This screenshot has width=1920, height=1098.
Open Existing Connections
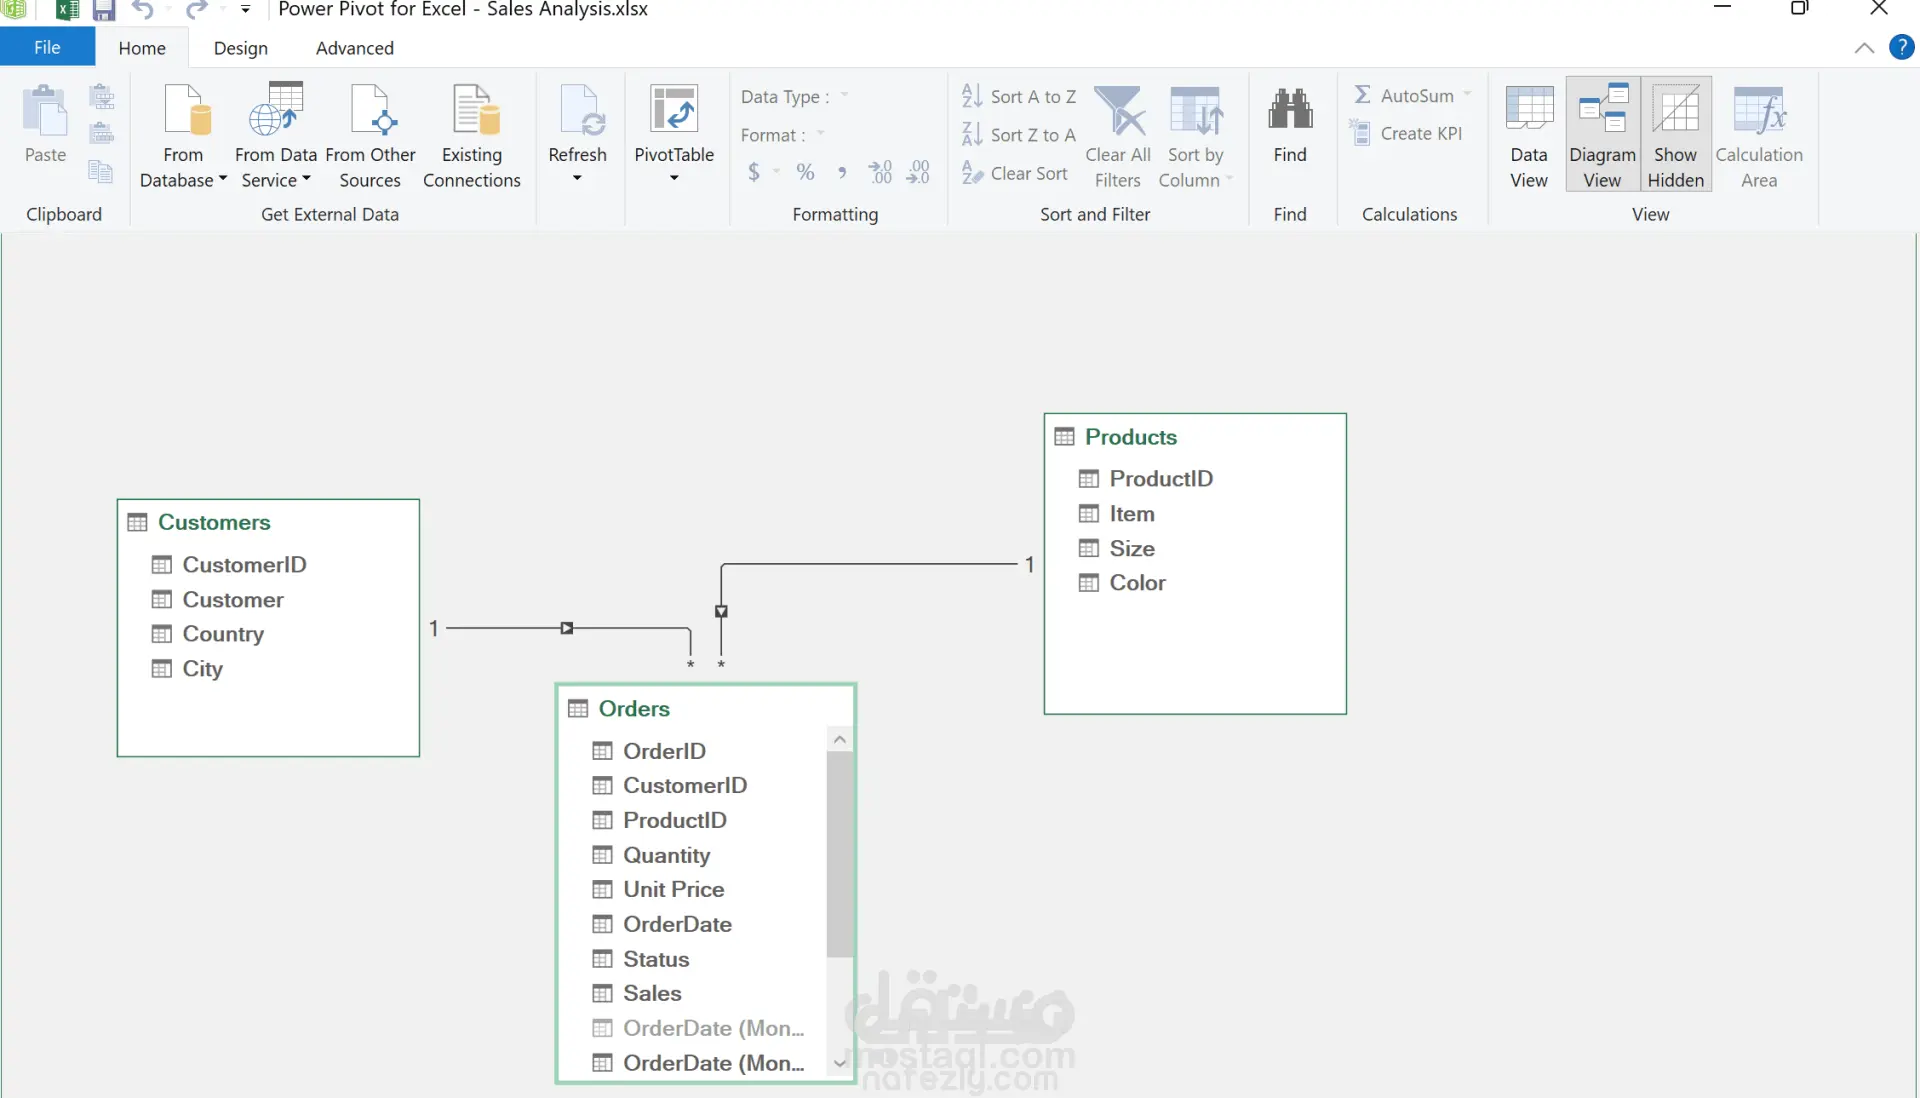point(472,137)
